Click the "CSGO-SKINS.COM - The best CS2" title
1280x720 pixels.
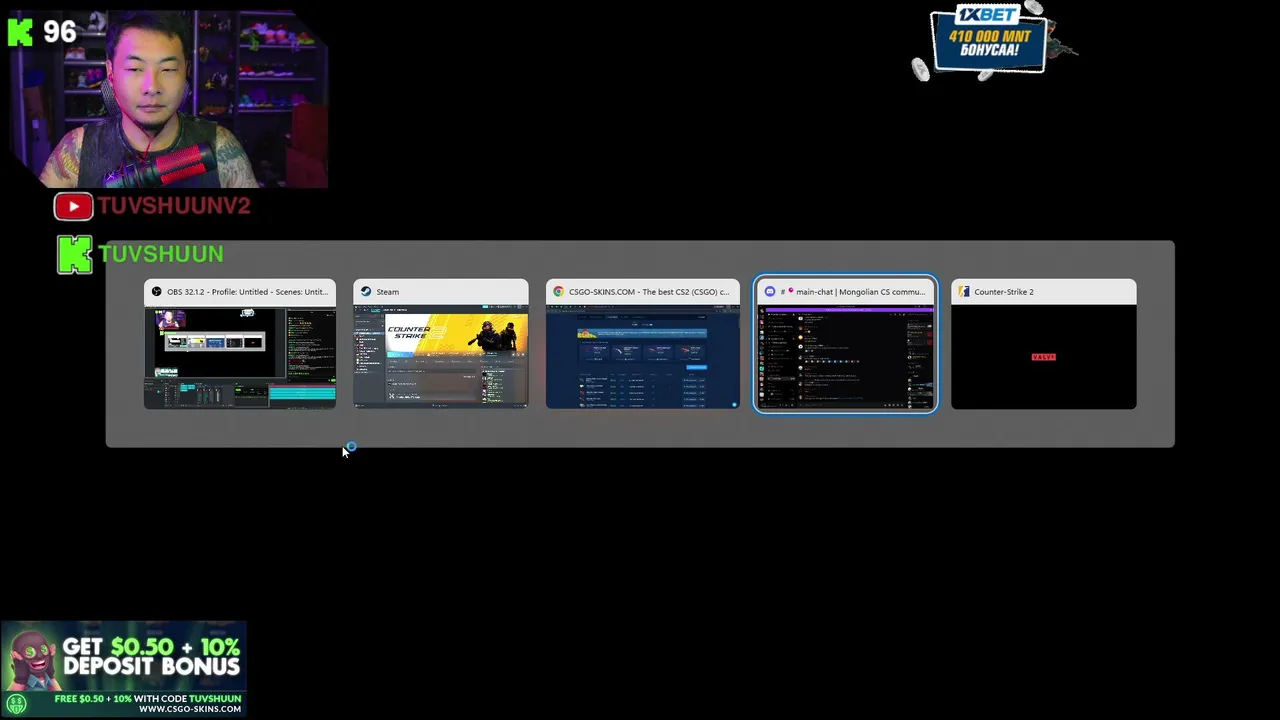pos(649,292)
